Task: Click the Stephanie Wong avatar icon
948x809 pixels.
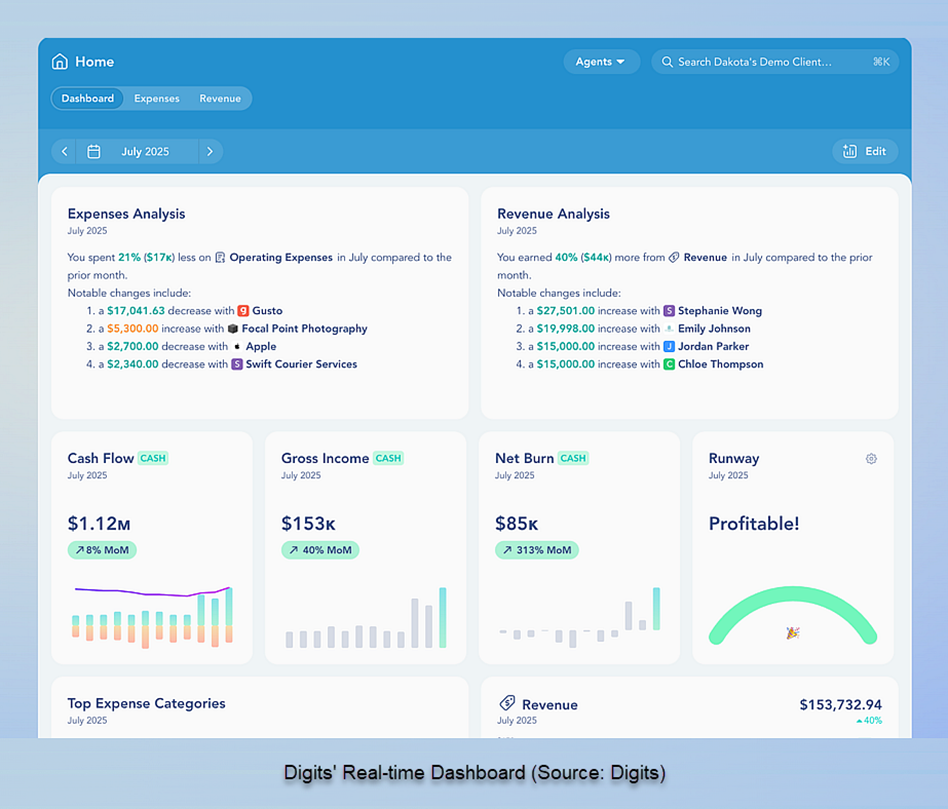Action: [x=669, y=311]
